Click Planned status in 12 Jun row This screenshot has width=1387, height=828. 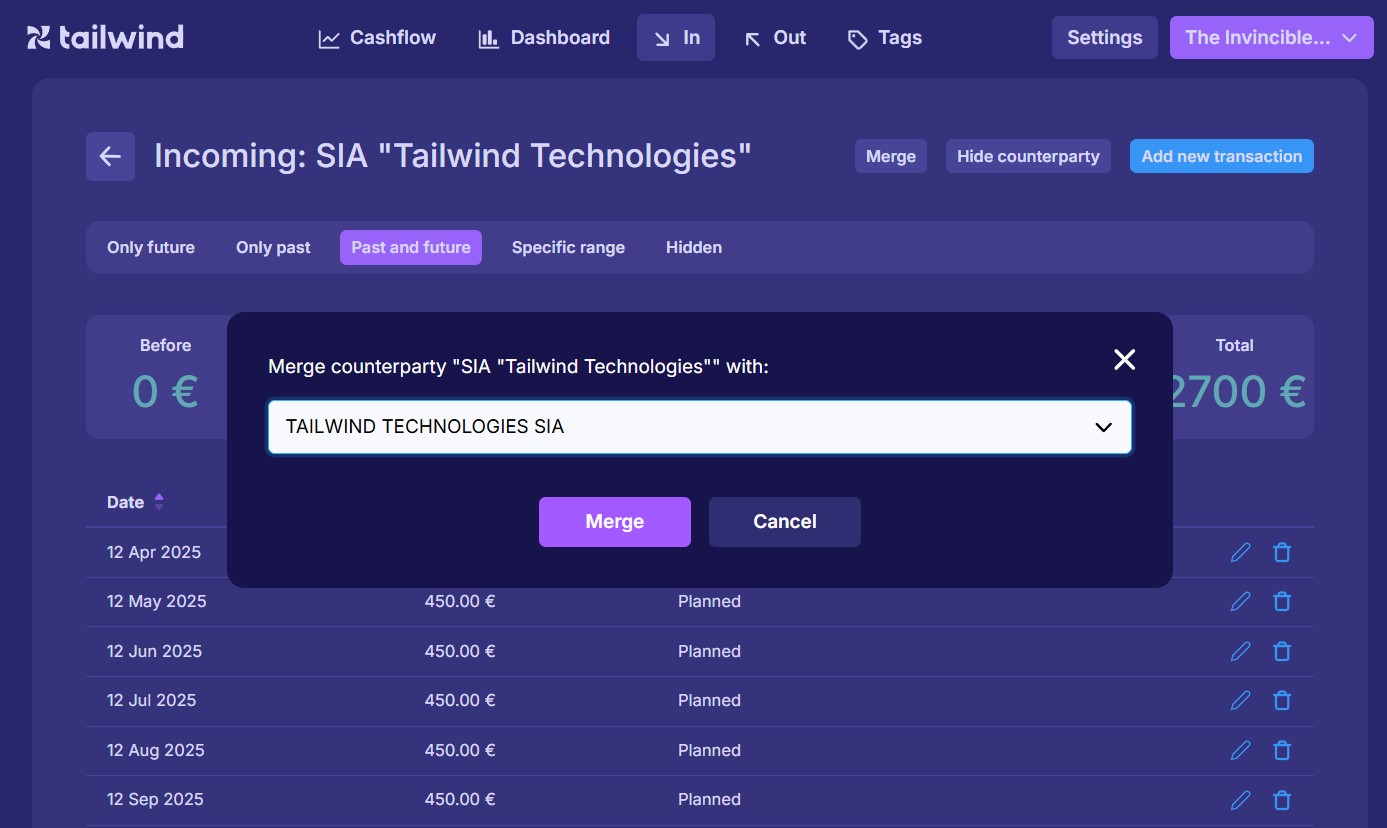[709, 651]
